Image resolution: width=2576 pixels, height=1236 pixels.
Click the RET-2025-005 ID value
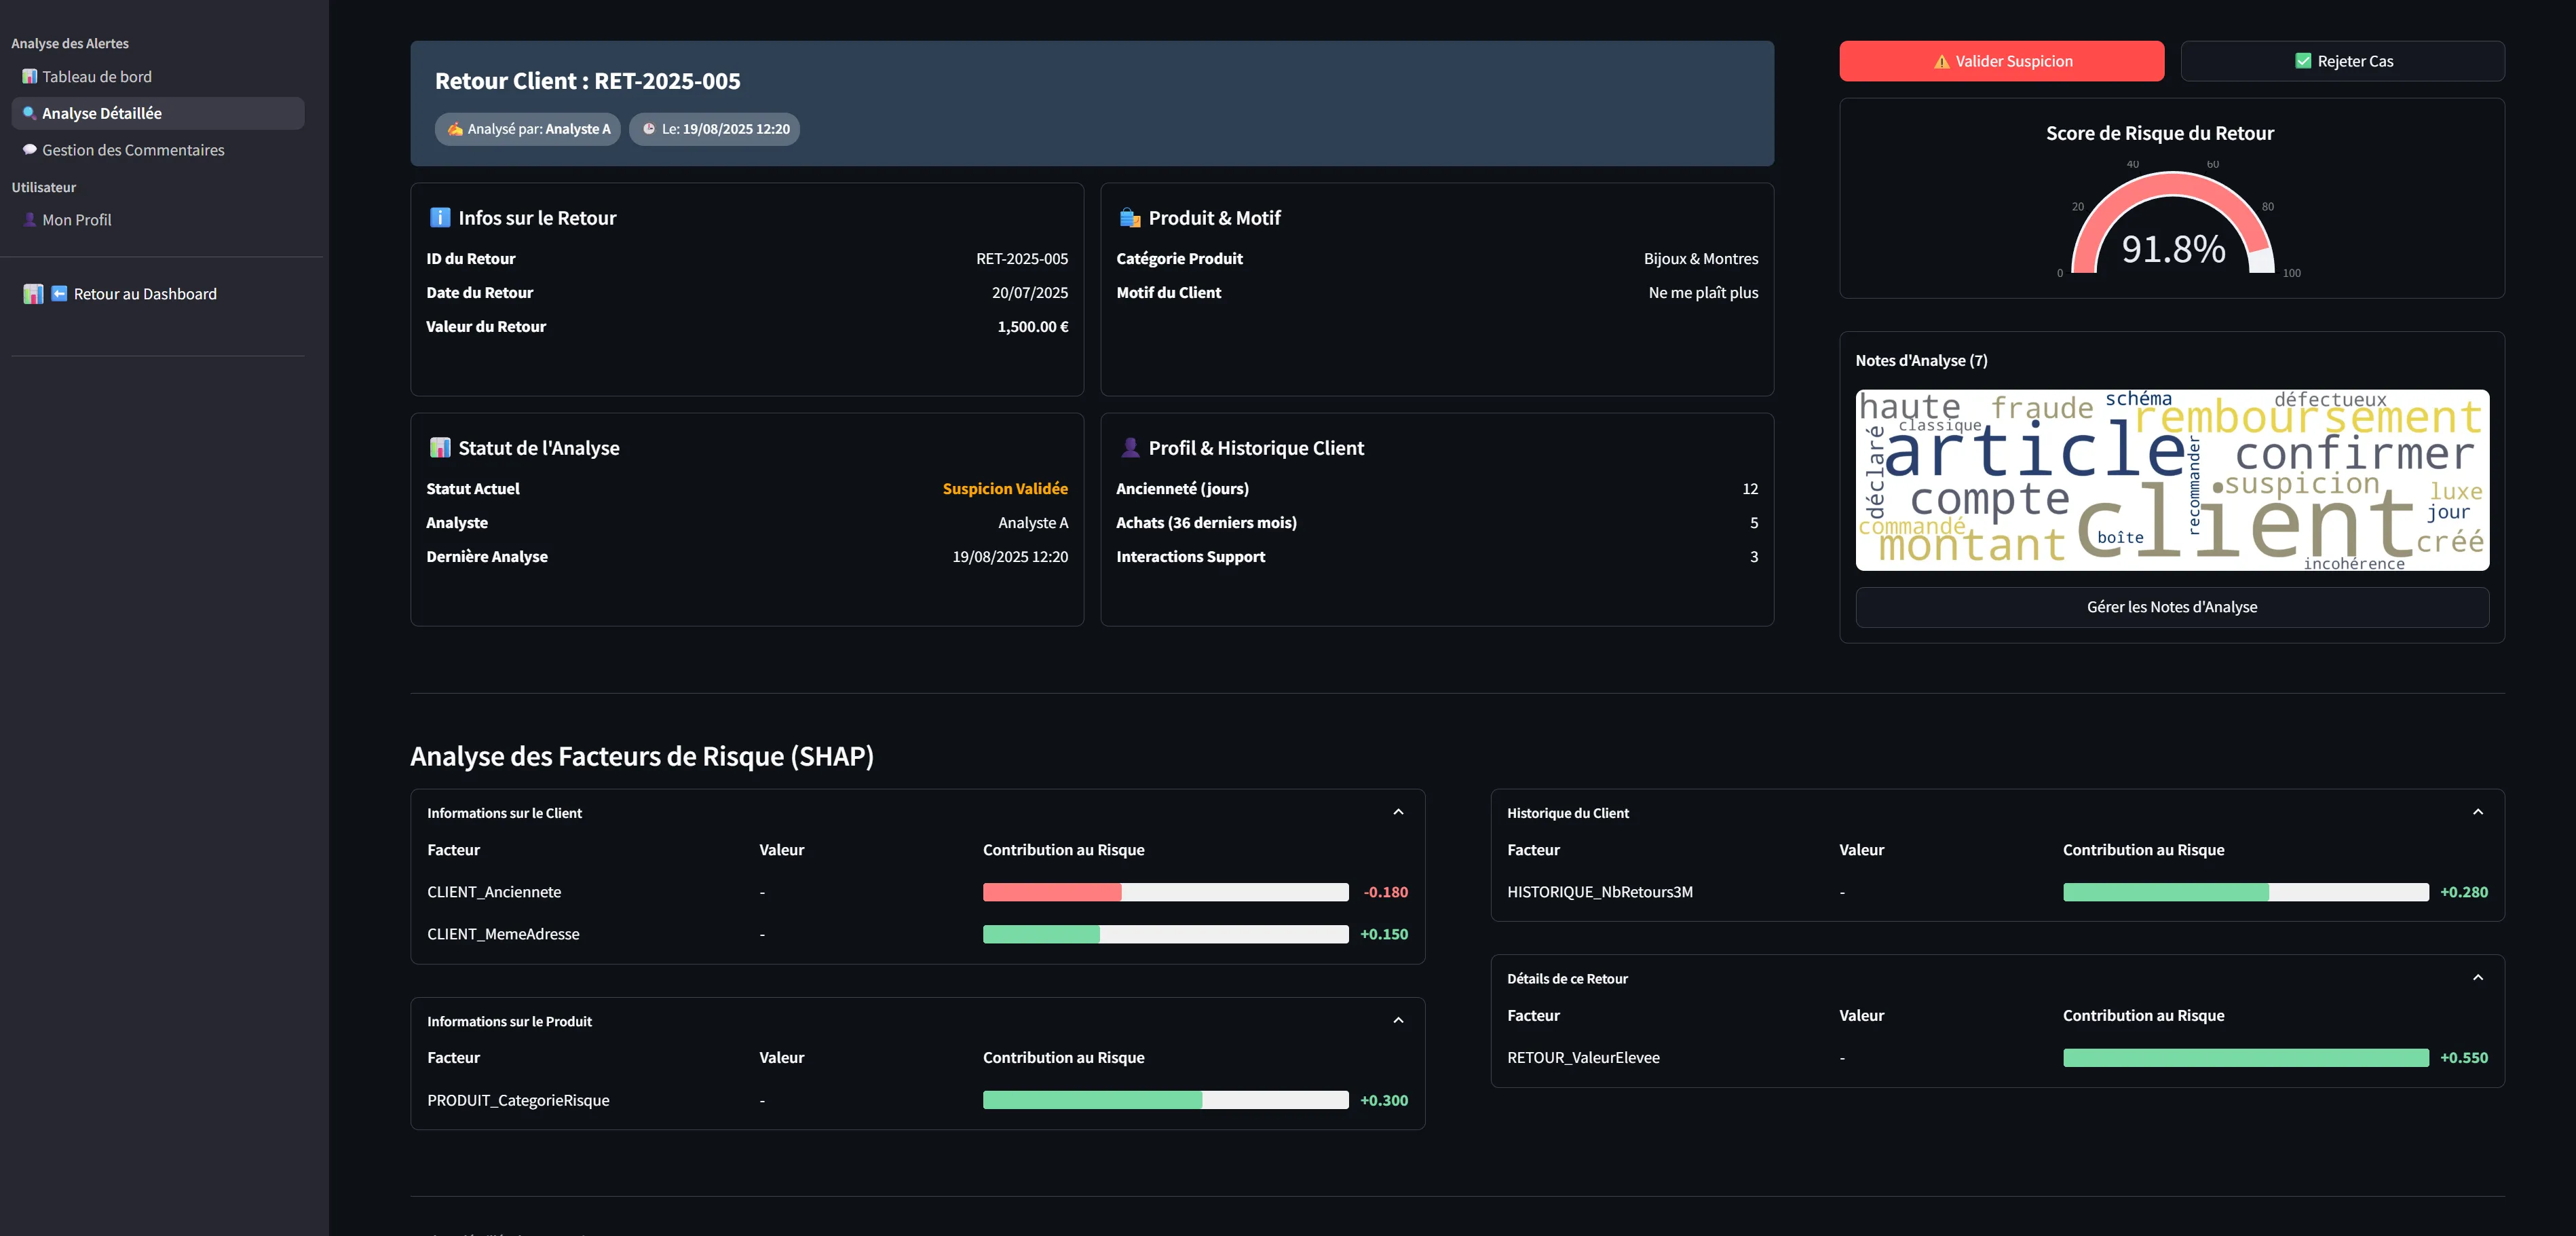pos(1022,259)
